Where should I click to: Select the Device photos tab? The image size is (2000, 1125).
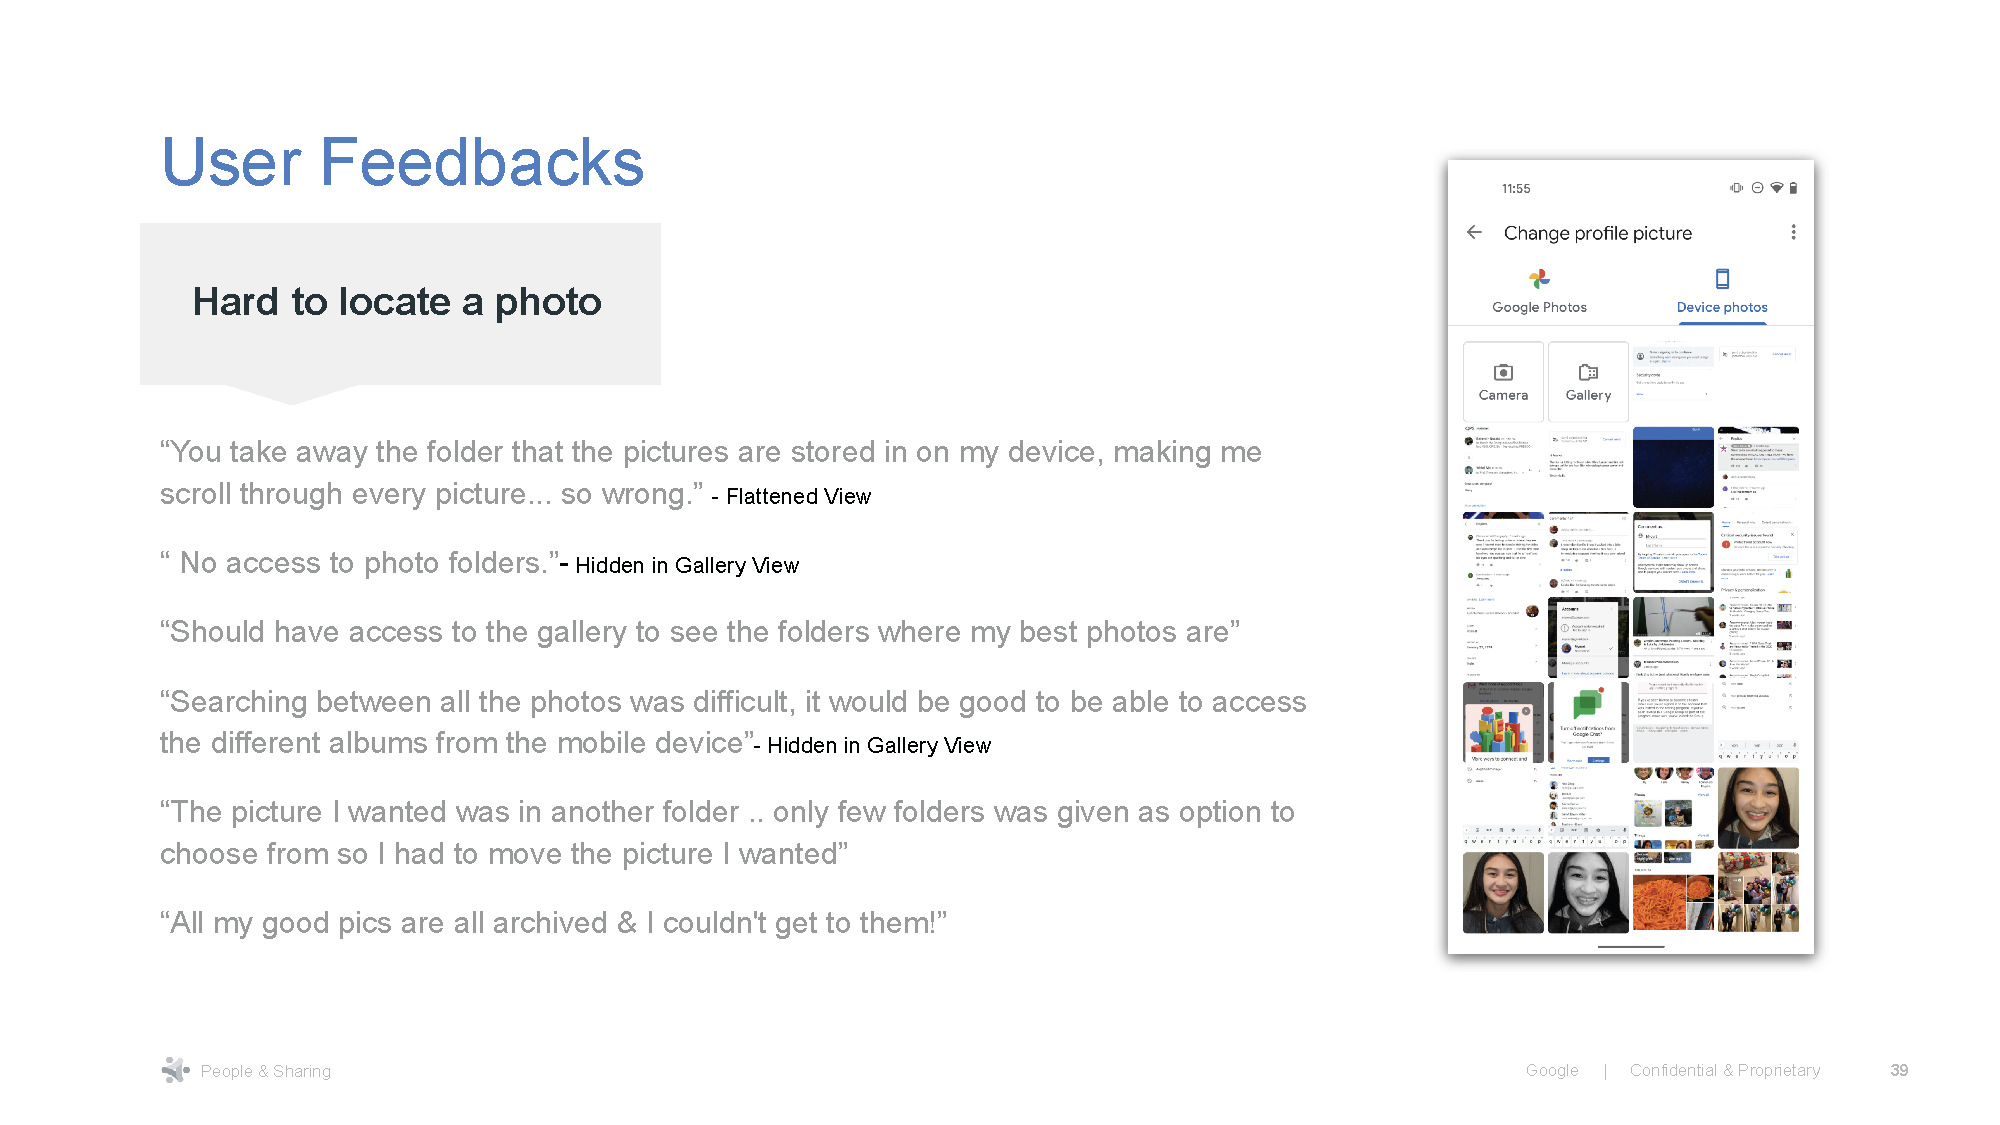(1721, 295)
